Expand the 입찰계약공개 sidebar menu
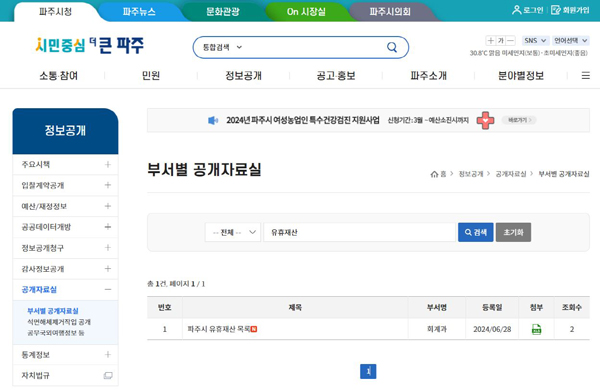The height and width of the screenshot is (390, 600). 108,185
